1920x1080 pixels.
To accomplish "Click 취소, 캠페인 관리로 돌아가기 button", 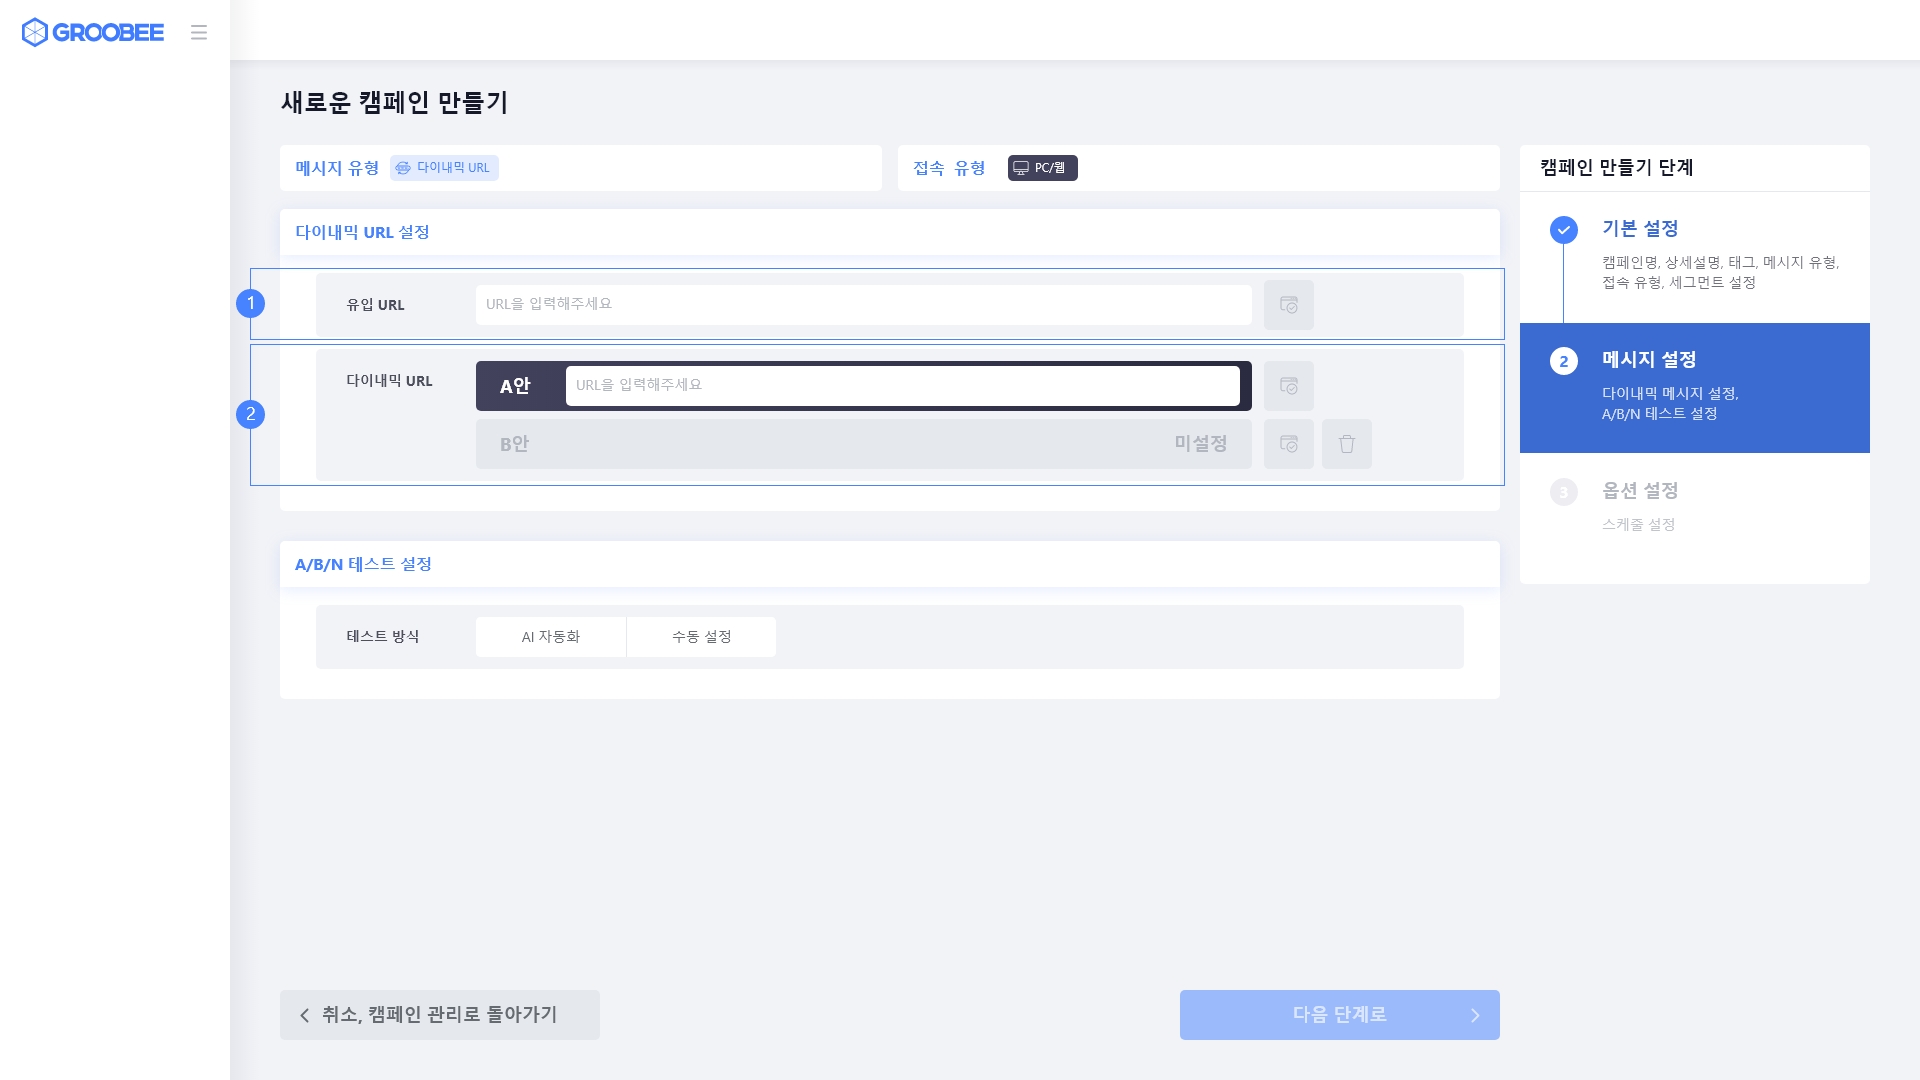I will (440, 1015).
